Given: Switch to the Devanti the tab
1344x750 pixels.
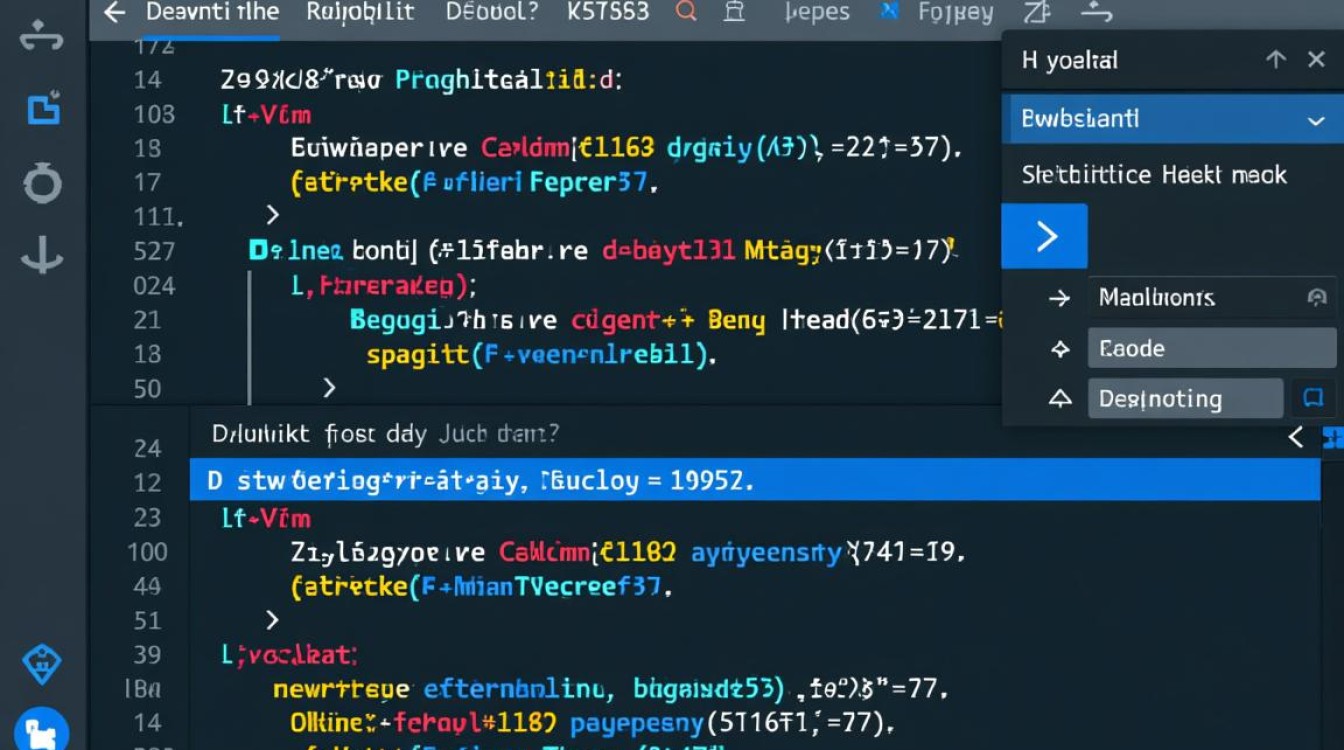Looking at the screenshot, I should (x=212, y=12).
